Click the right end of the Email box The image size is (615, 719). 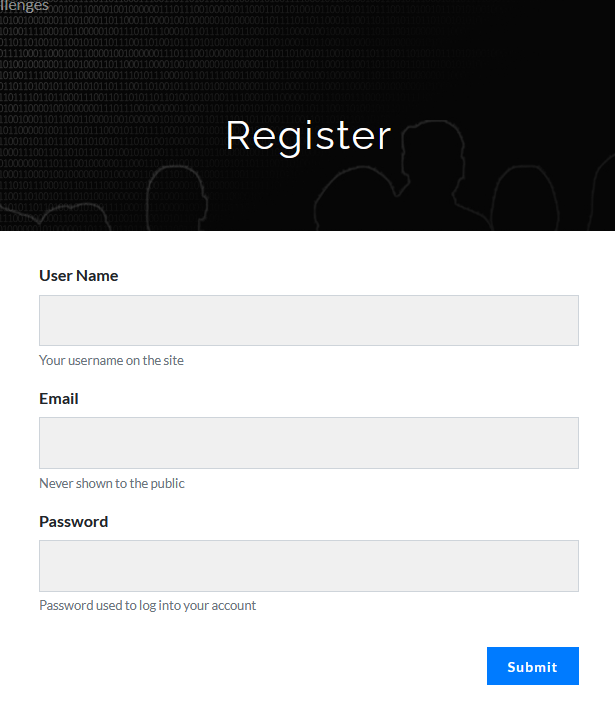(566, 442)
